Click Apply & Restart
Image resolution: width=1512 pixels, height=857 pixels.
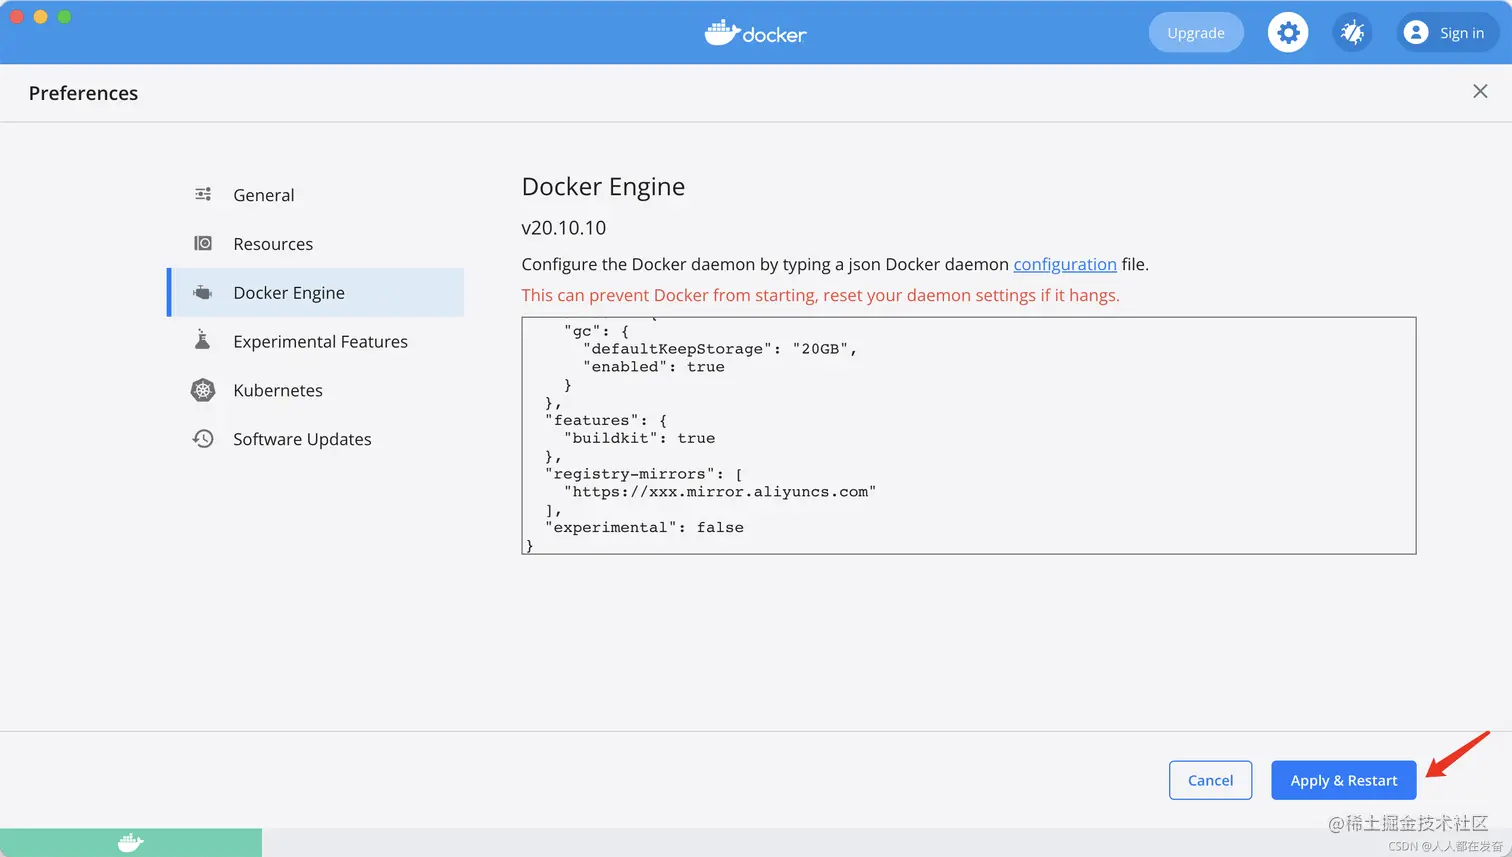point(1344,780)
